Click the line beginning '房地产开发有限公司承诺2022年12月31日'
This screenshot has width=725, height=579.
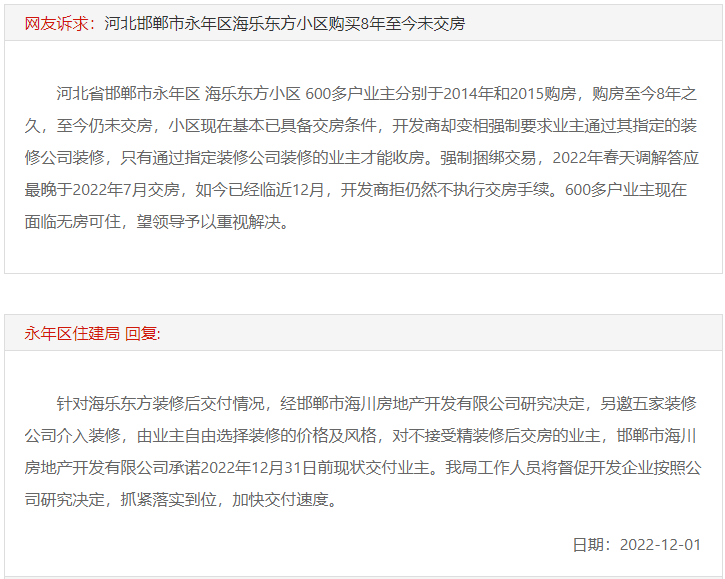[x=363, y=468]
